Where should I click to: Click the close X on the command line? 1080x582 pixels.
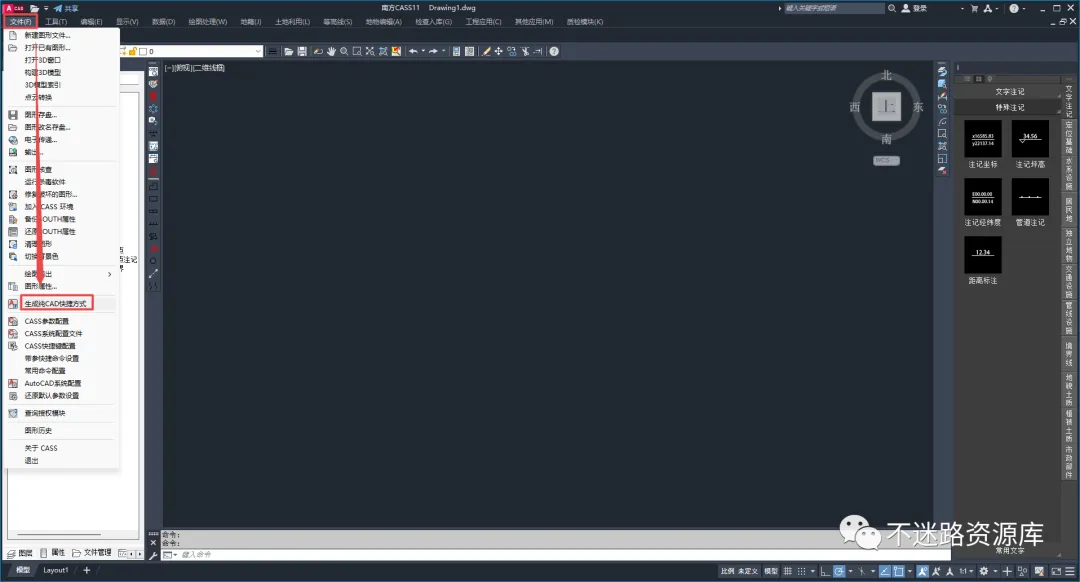[x=154, y=543]
